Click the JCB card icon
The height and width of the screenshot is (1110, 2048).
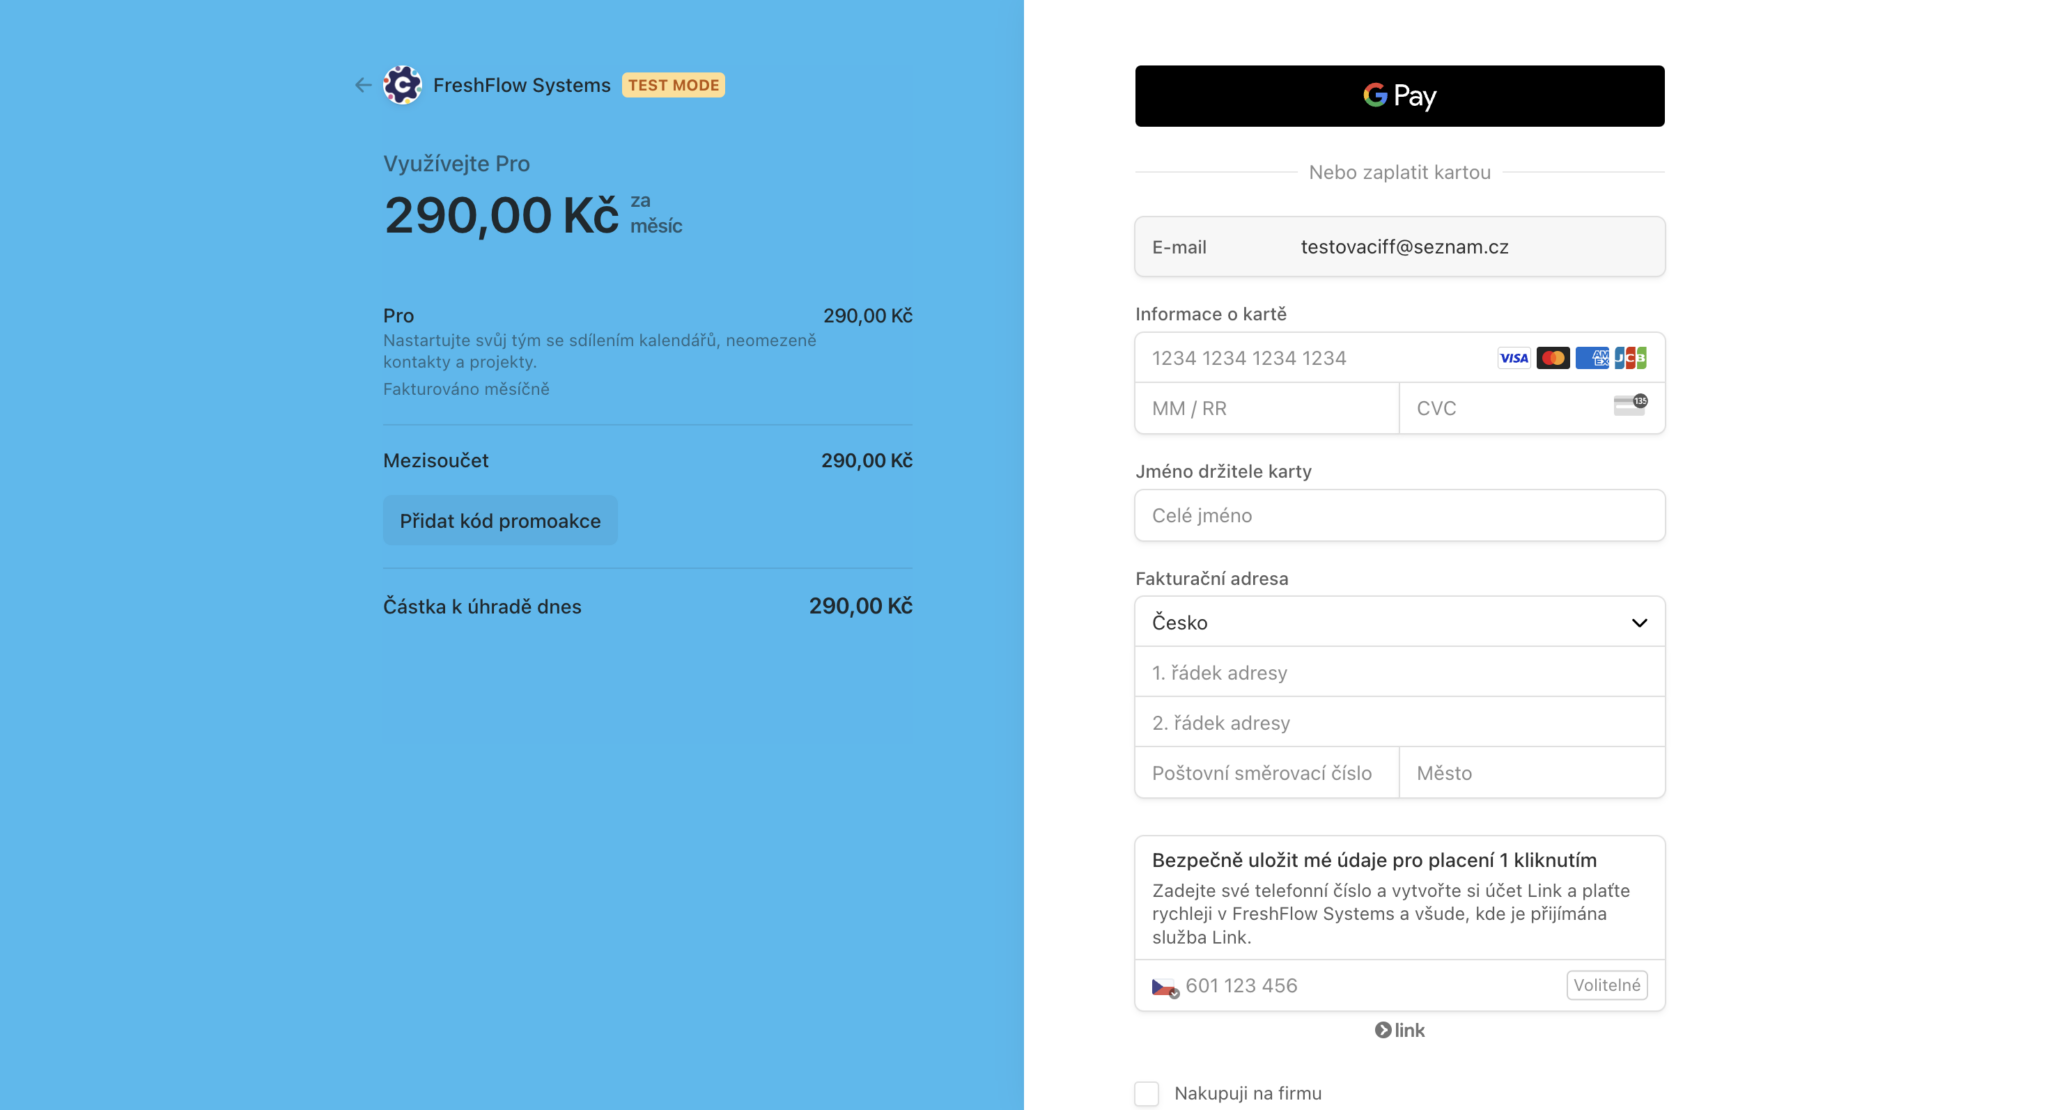pos(1630,358)
